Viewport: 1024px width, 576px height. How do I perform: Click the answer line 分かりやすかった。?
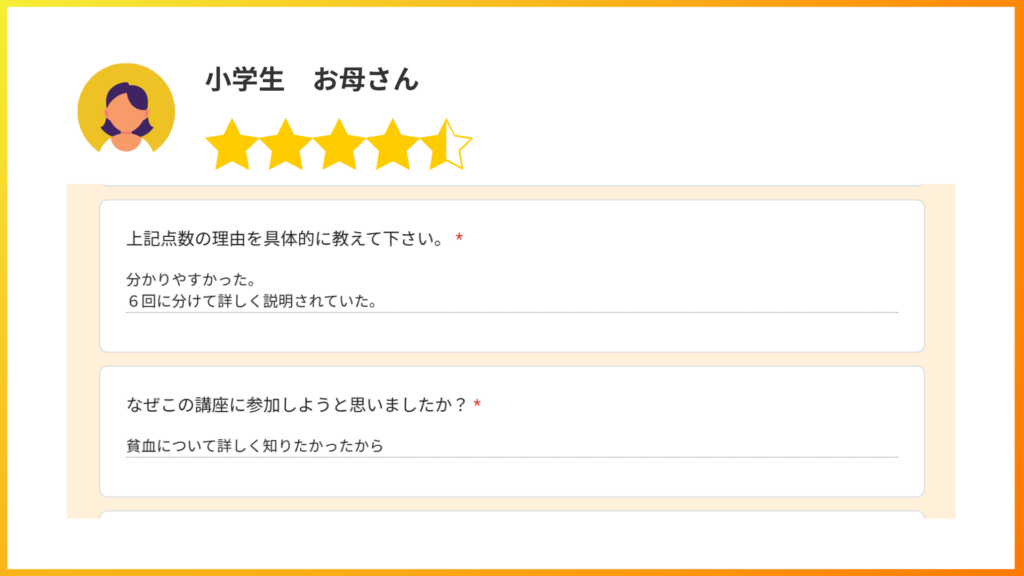tap(191, 280)
